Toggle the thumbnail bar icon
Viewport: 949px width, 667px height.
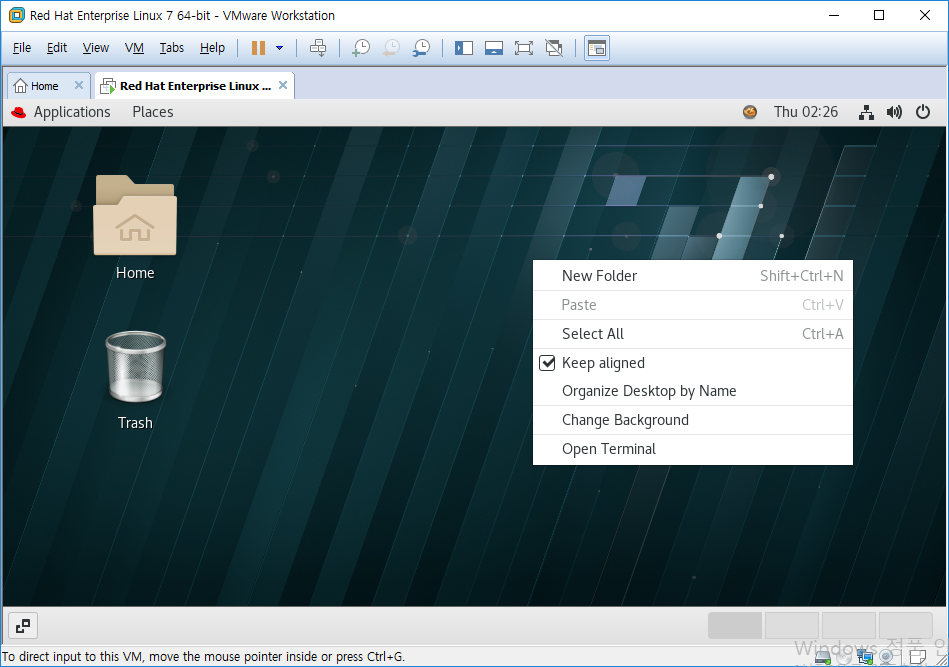pos(494,48)
